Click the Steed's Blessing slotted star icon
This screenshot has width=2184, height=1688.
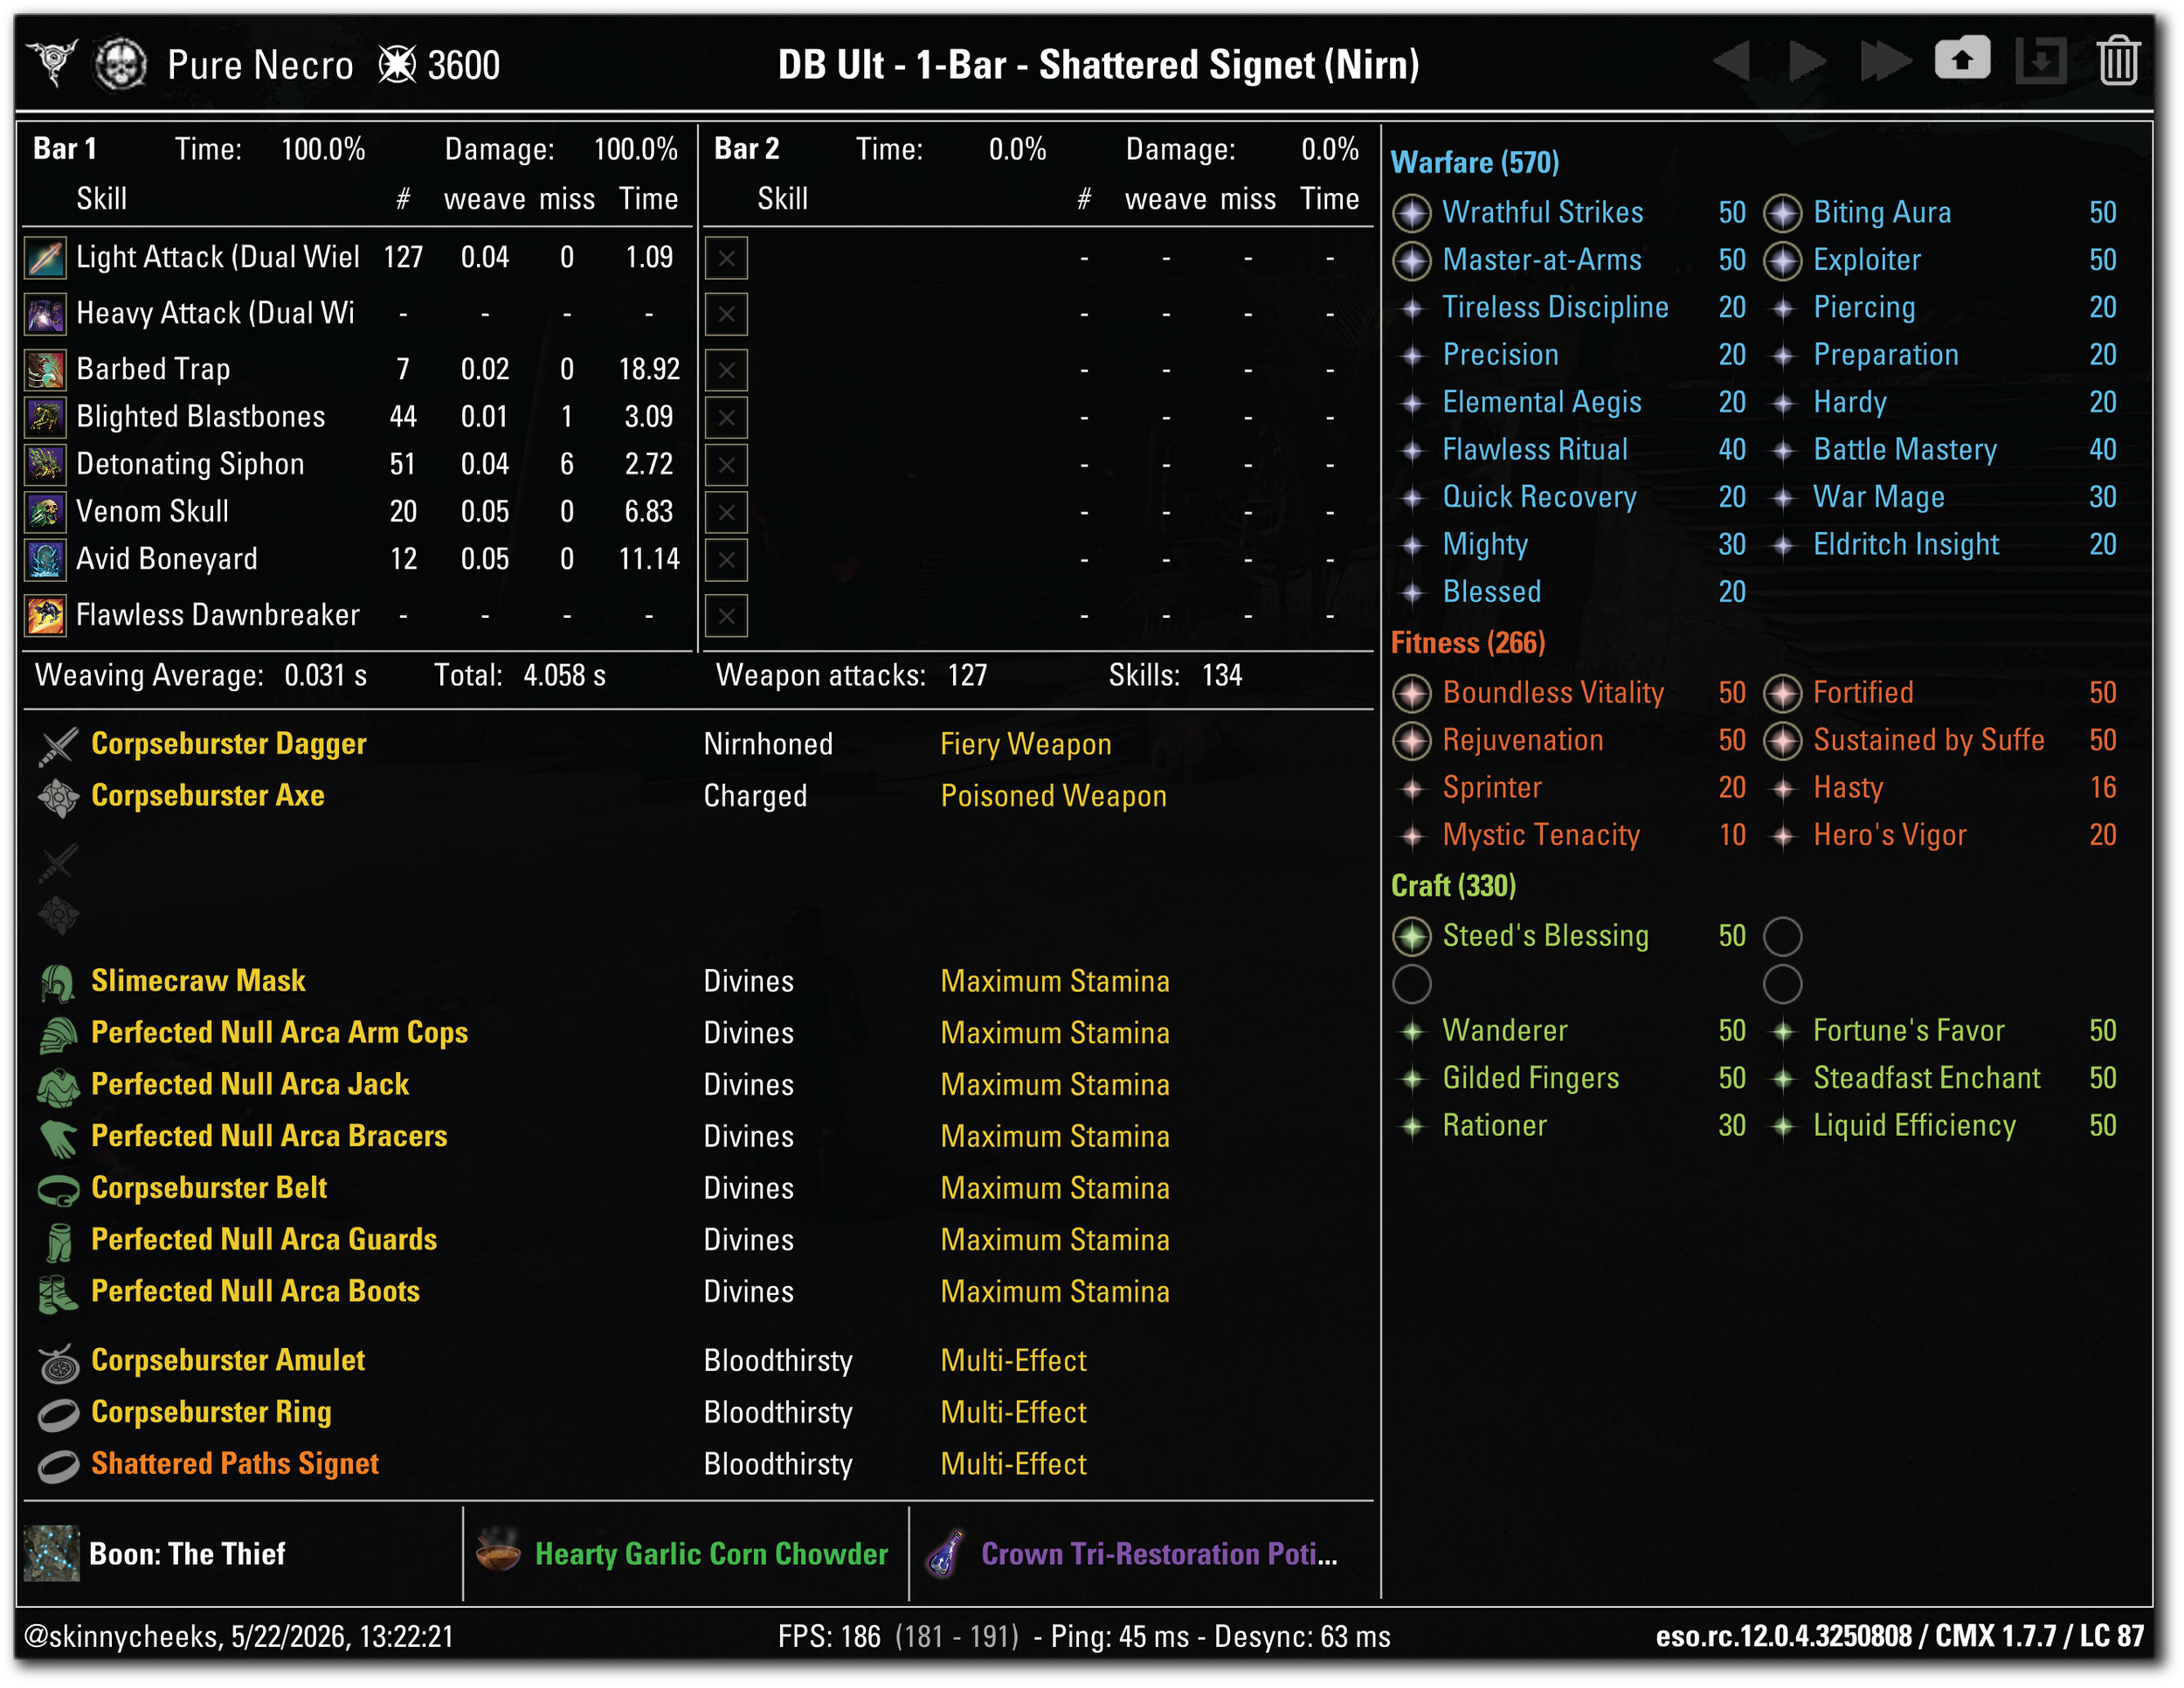click(x=1411, y=936)
